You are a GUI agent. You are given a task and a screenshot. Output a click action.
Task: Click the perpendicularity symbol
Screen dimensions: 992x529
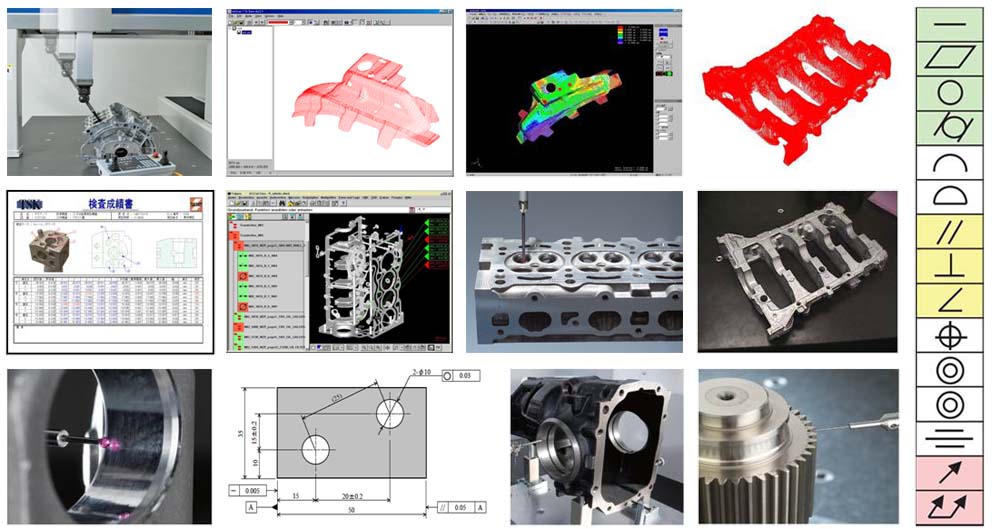point(949,265)
